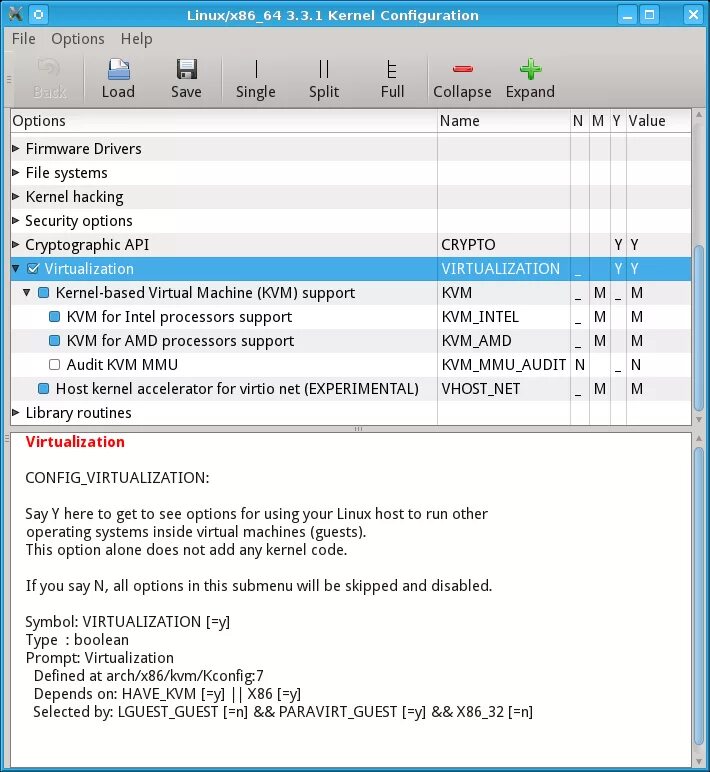
Task: Select the KVM_AMD name cell
Action: [x=504, y=341]
